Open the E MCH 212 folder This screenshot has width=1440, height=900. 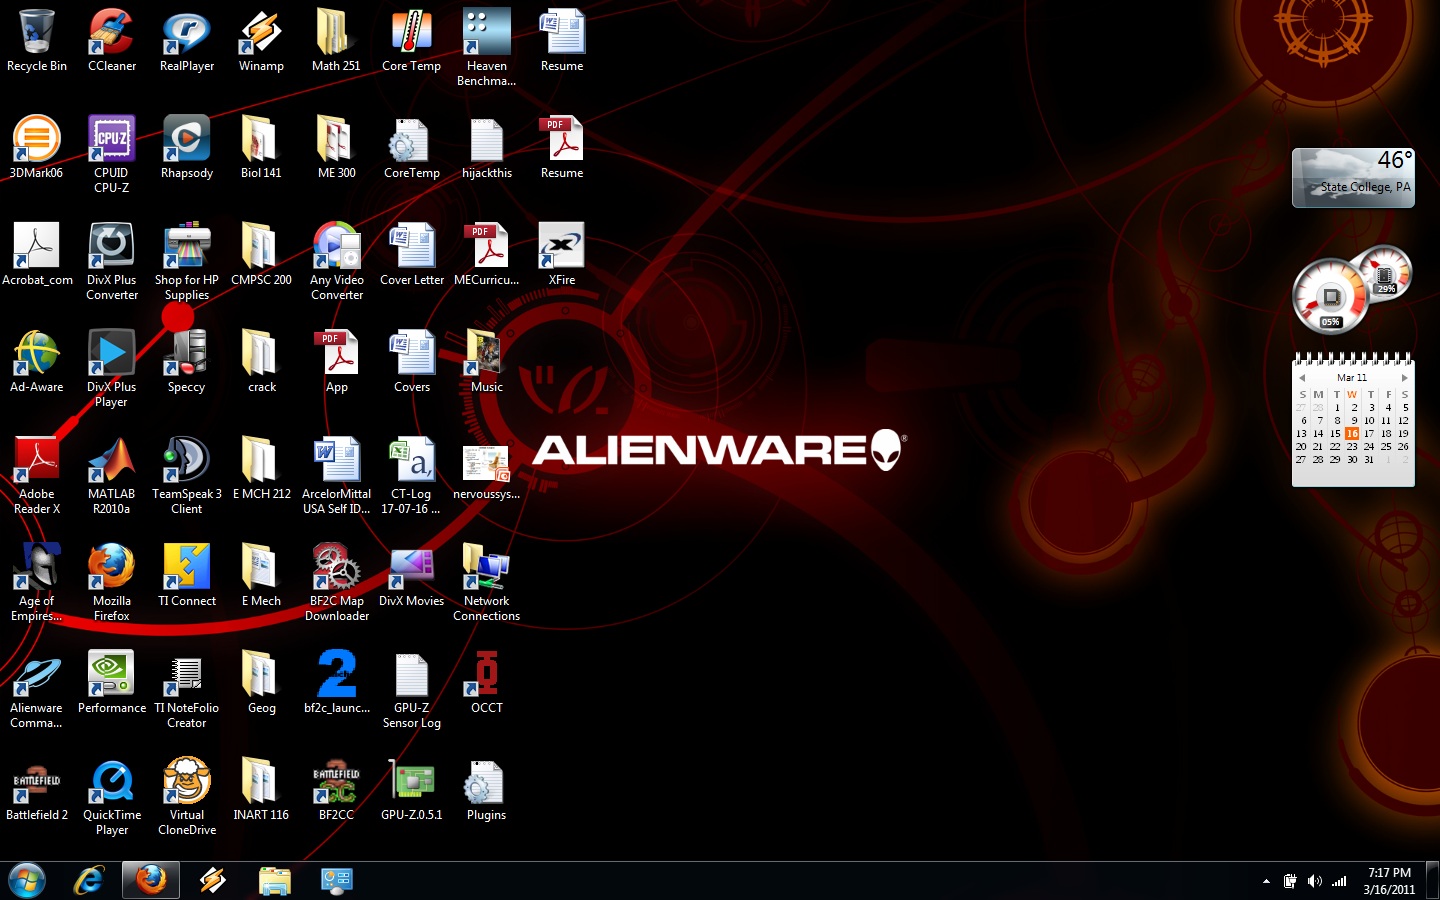[261, 468]
